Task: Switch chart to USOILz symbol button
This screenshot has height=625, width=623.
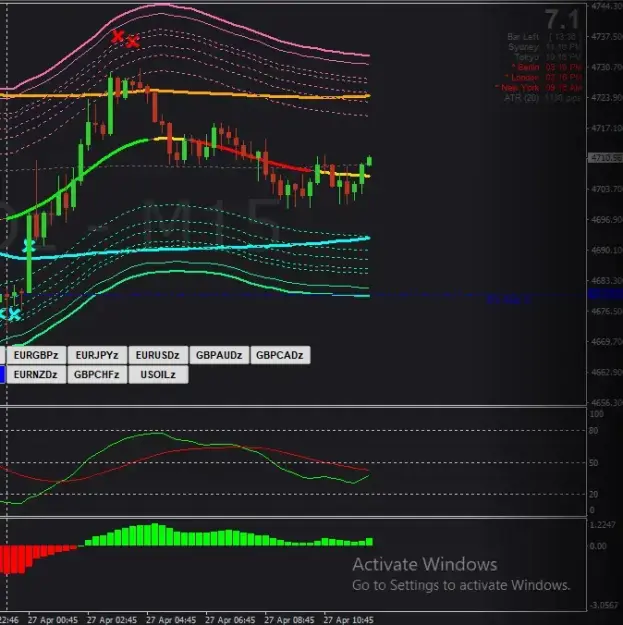Action: point(158,375)
